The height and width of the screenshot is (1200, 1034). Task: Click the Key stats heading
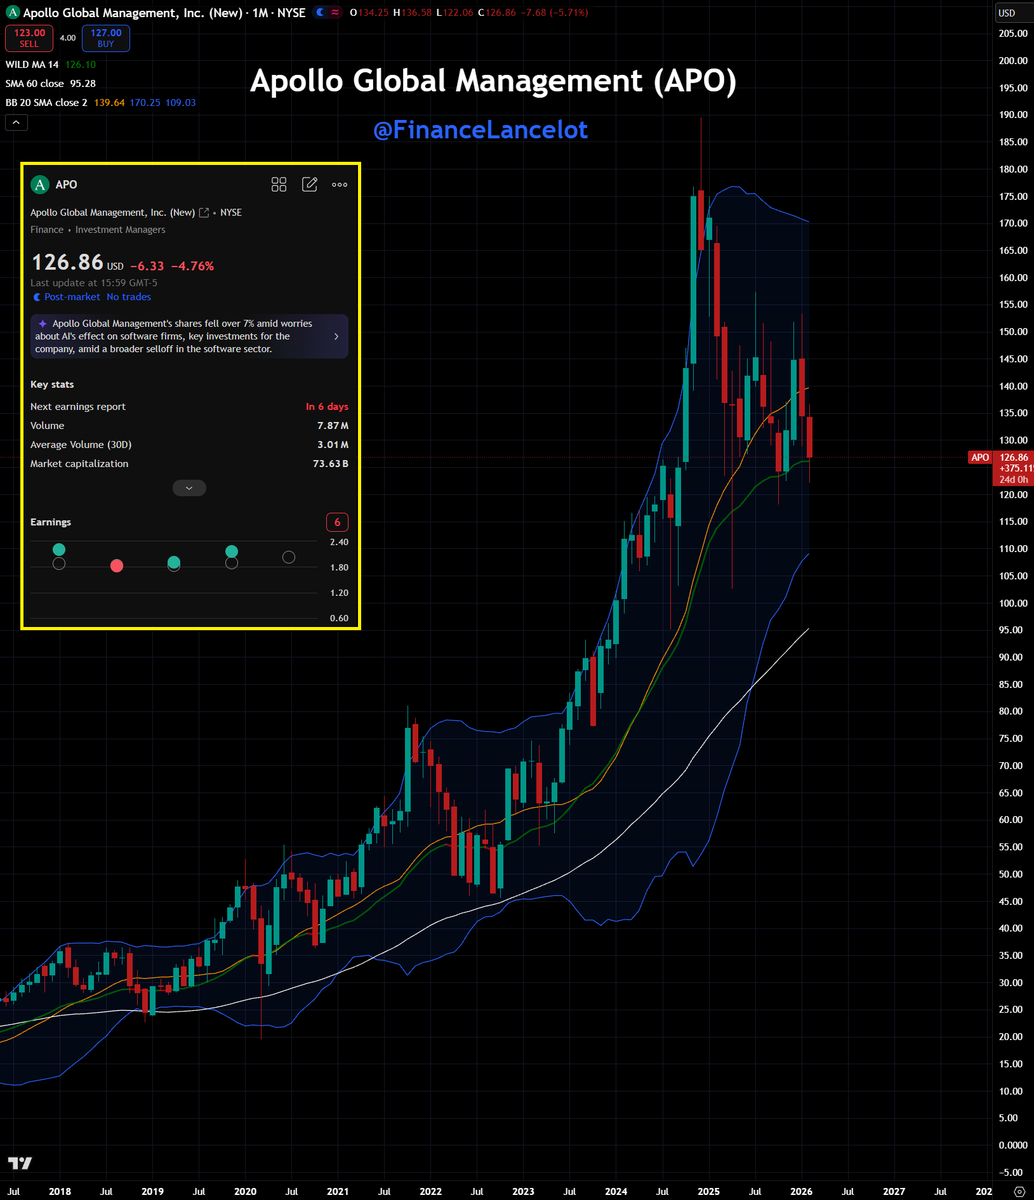(x=52, y=384)
